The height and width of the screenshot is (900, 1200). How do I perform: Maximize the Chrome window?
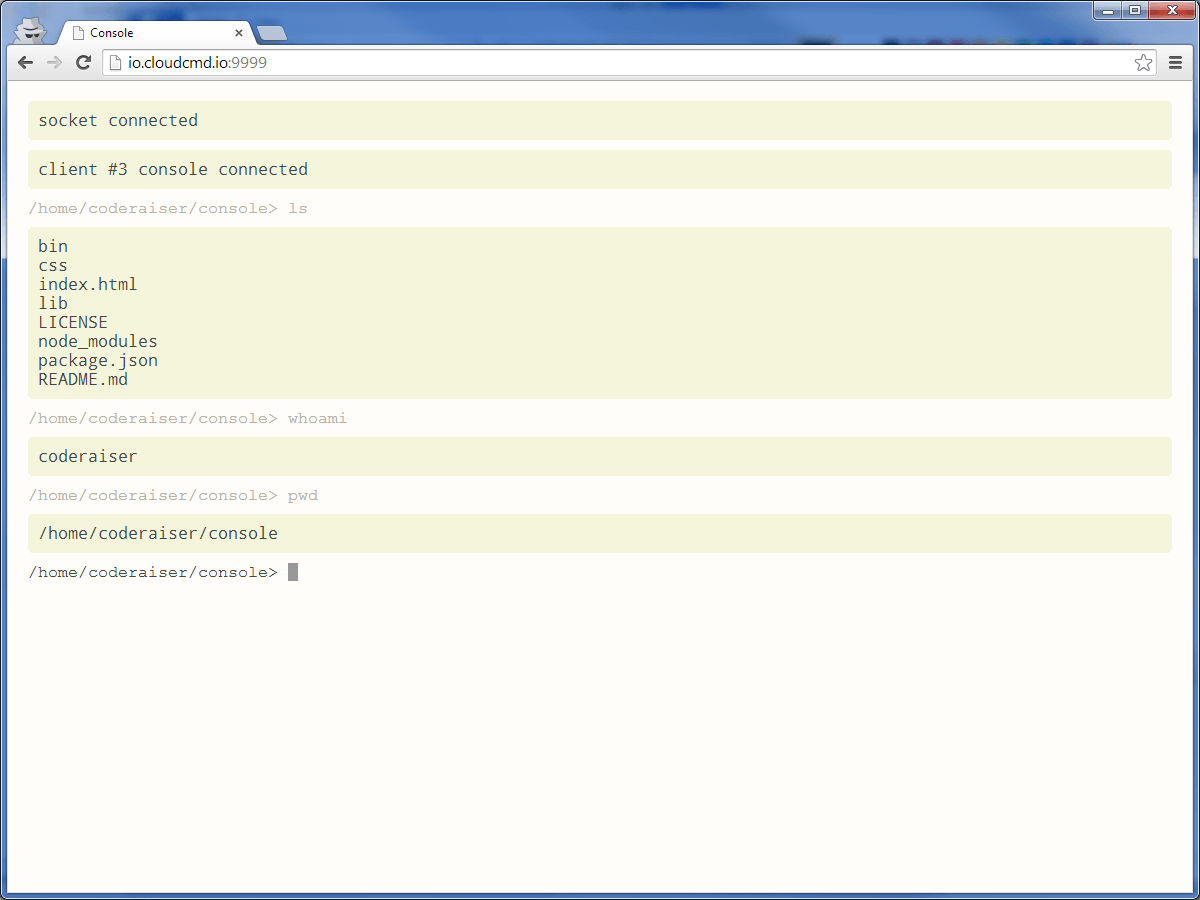tap(1135, 10)
